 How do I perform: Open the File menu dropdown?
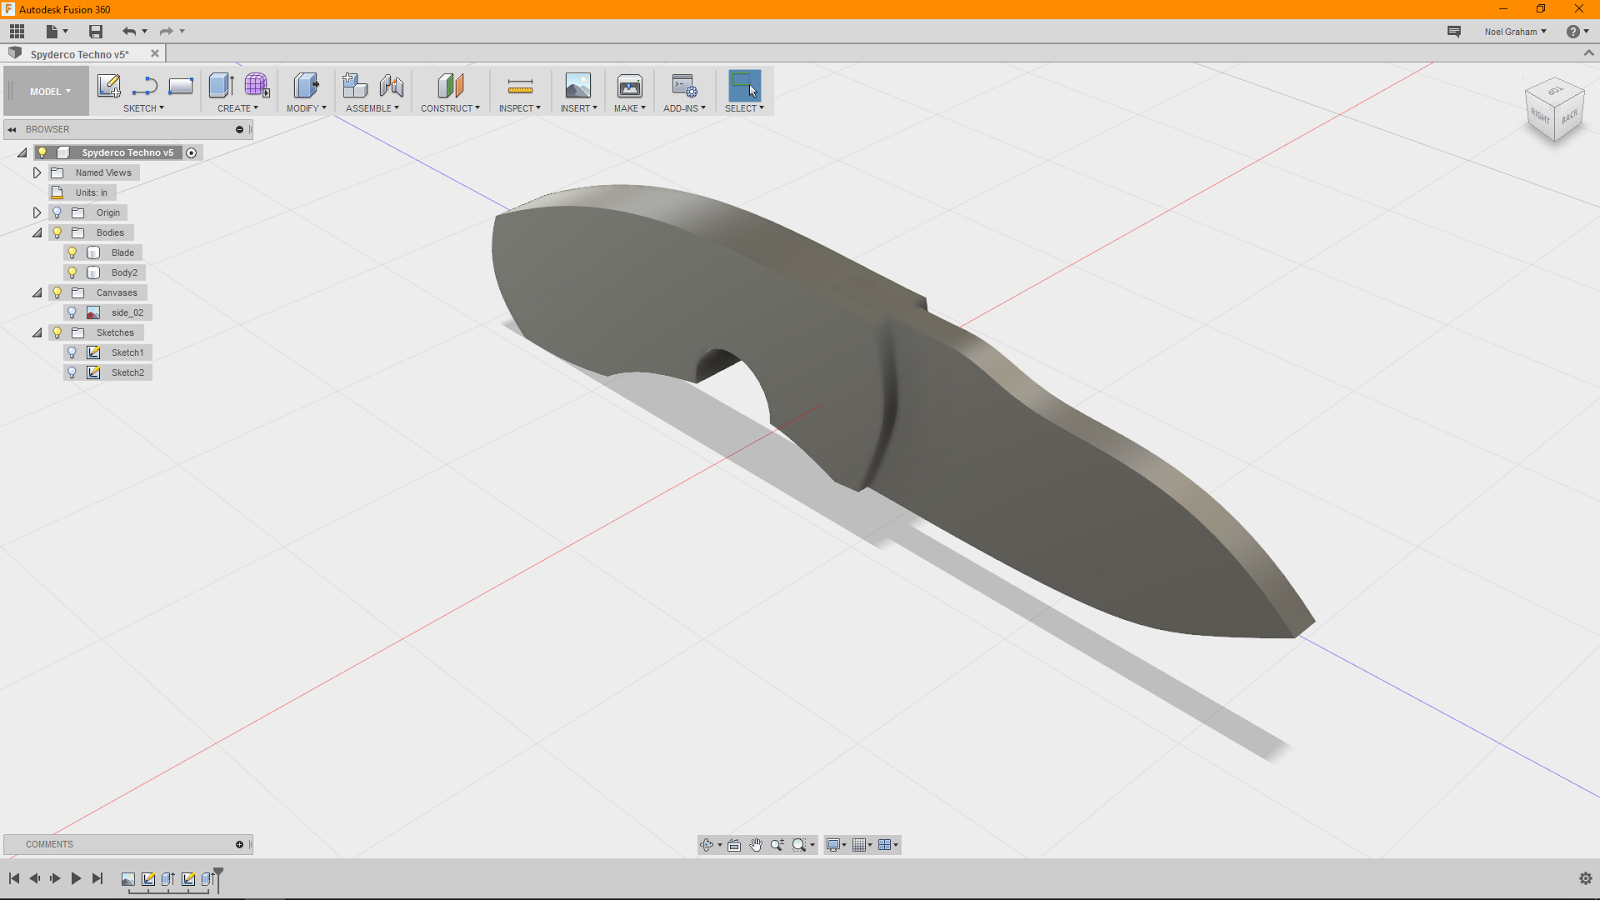pyautogui.click(x=56, y=32)
